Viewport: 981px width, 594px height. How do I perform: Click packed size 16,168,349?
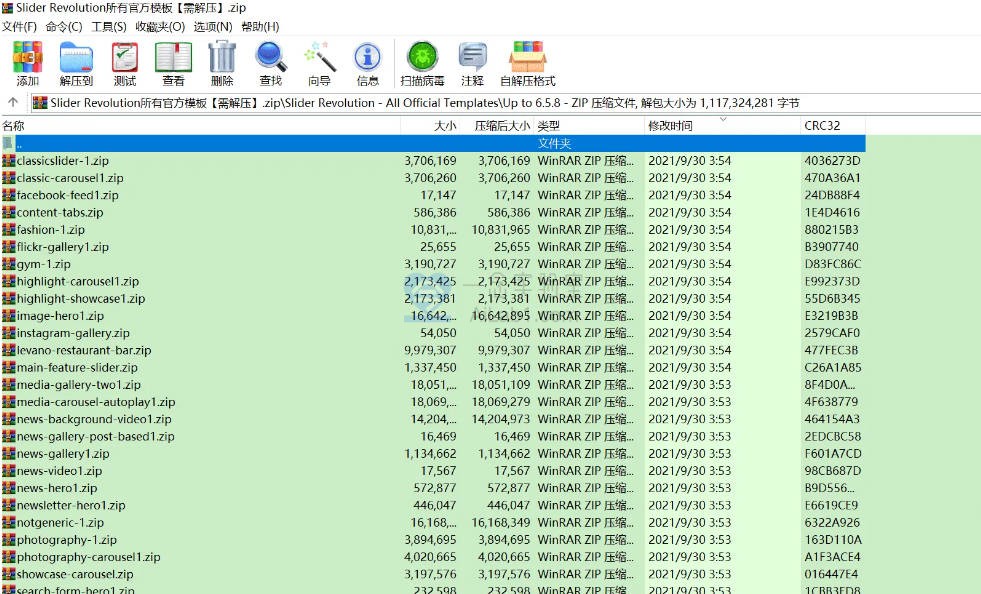click(501, 522)
